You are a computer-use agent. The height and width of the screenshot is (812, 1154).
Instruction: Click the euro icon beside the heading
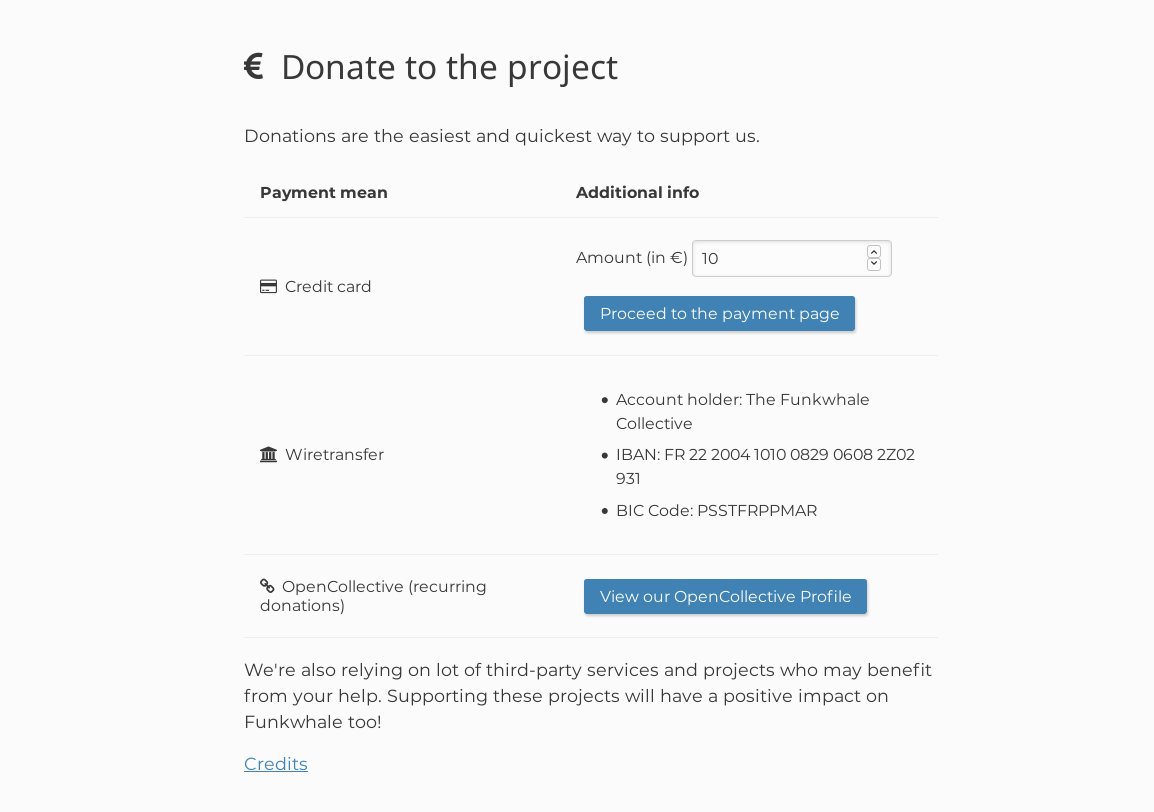point(253,66)
